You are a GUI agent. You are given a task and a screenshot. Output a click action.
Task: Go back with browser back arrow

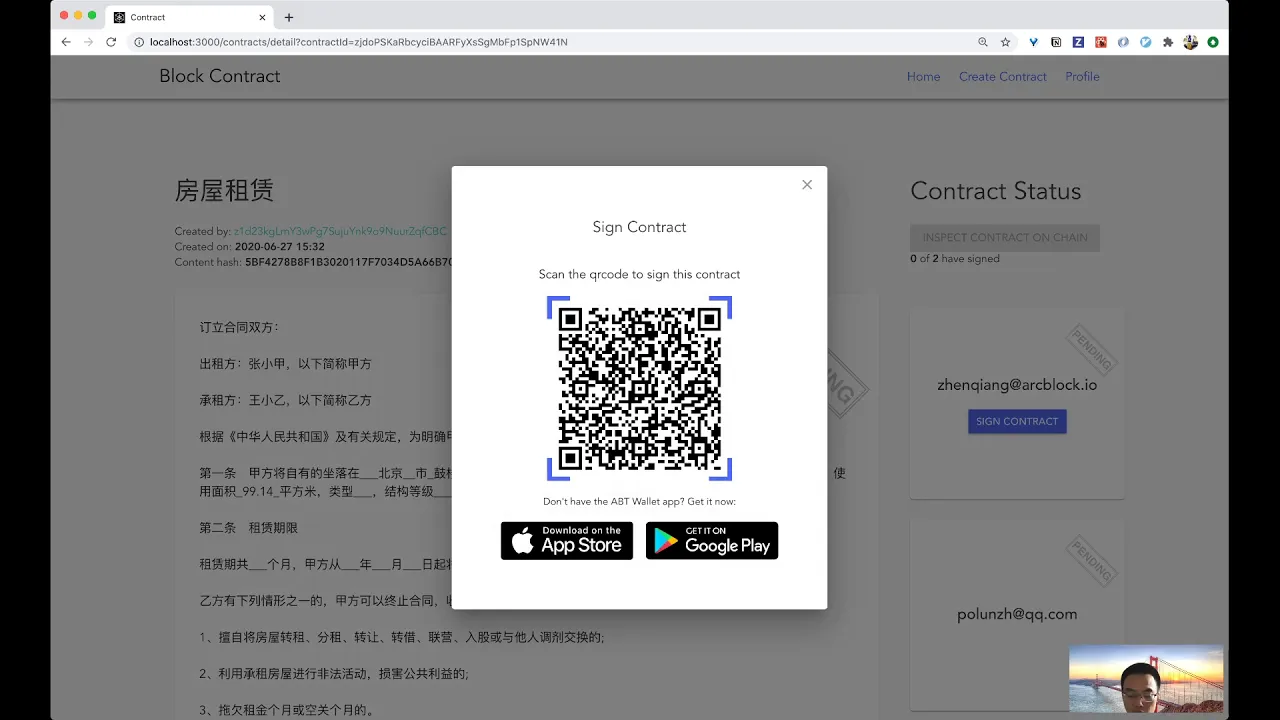pos(66,42)
